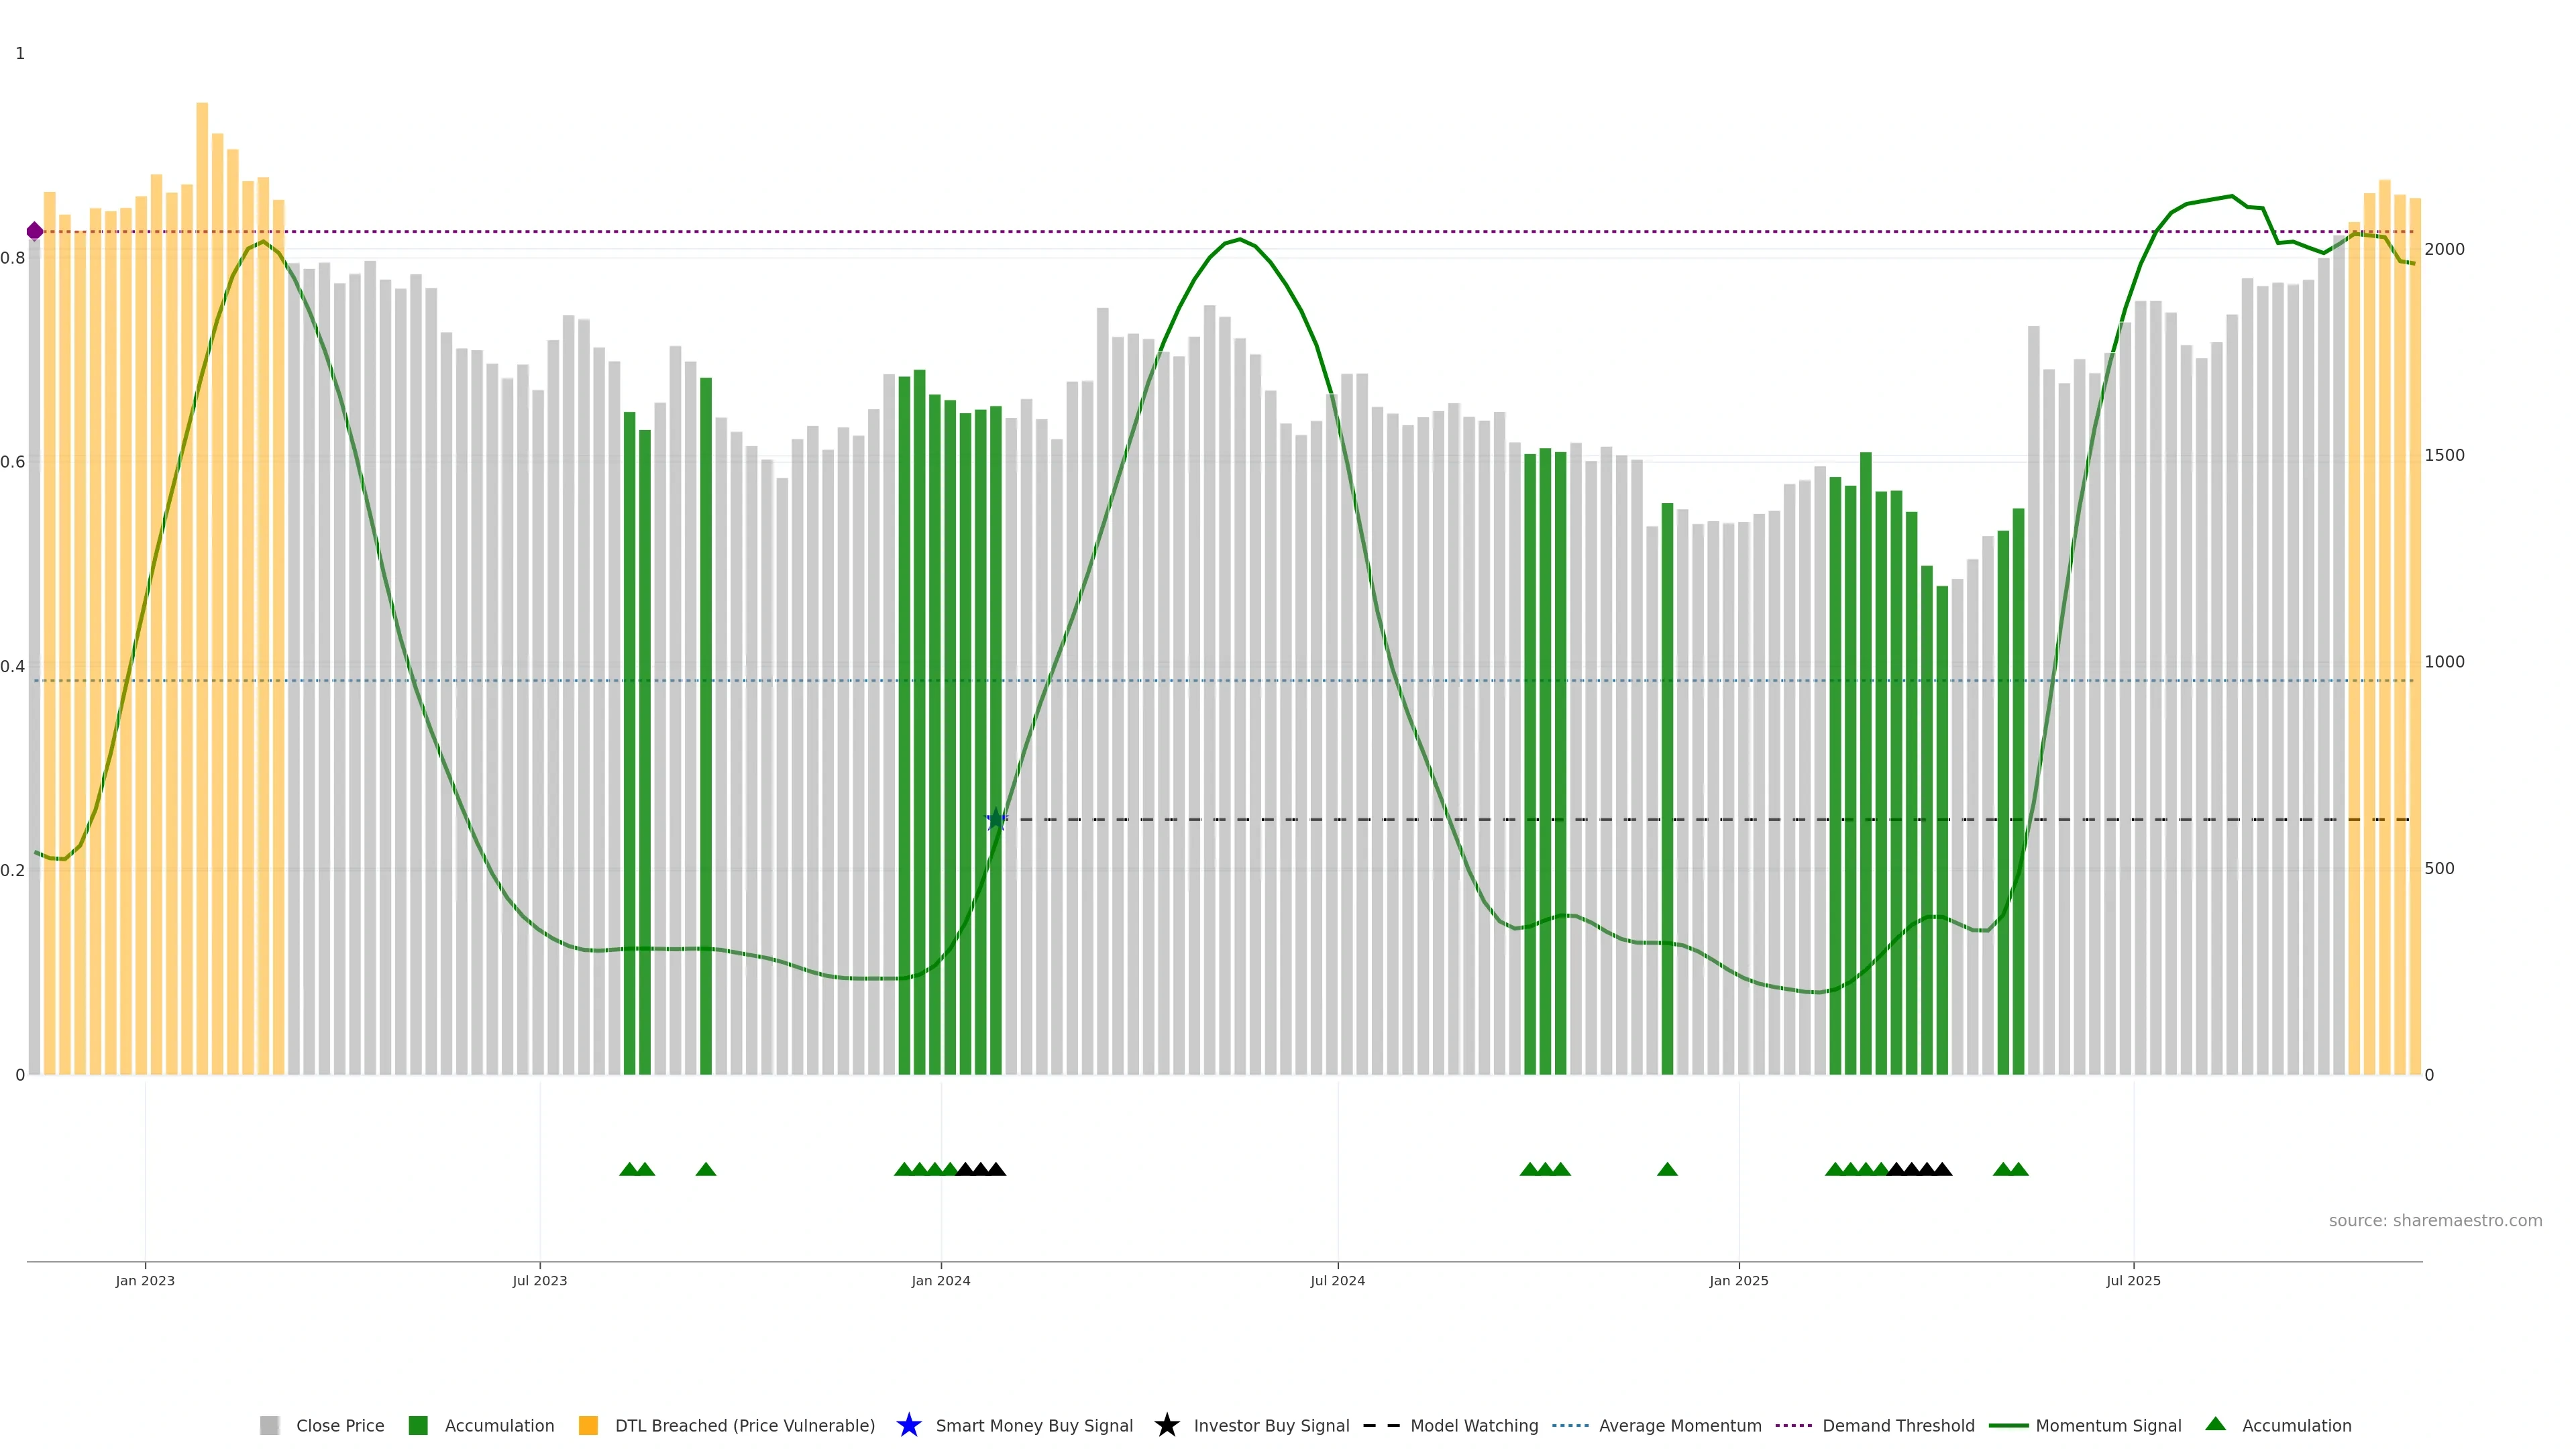
Task: Click the Jul 2023 axis label
Action: pyautogui.click(x=539, y=1280)
